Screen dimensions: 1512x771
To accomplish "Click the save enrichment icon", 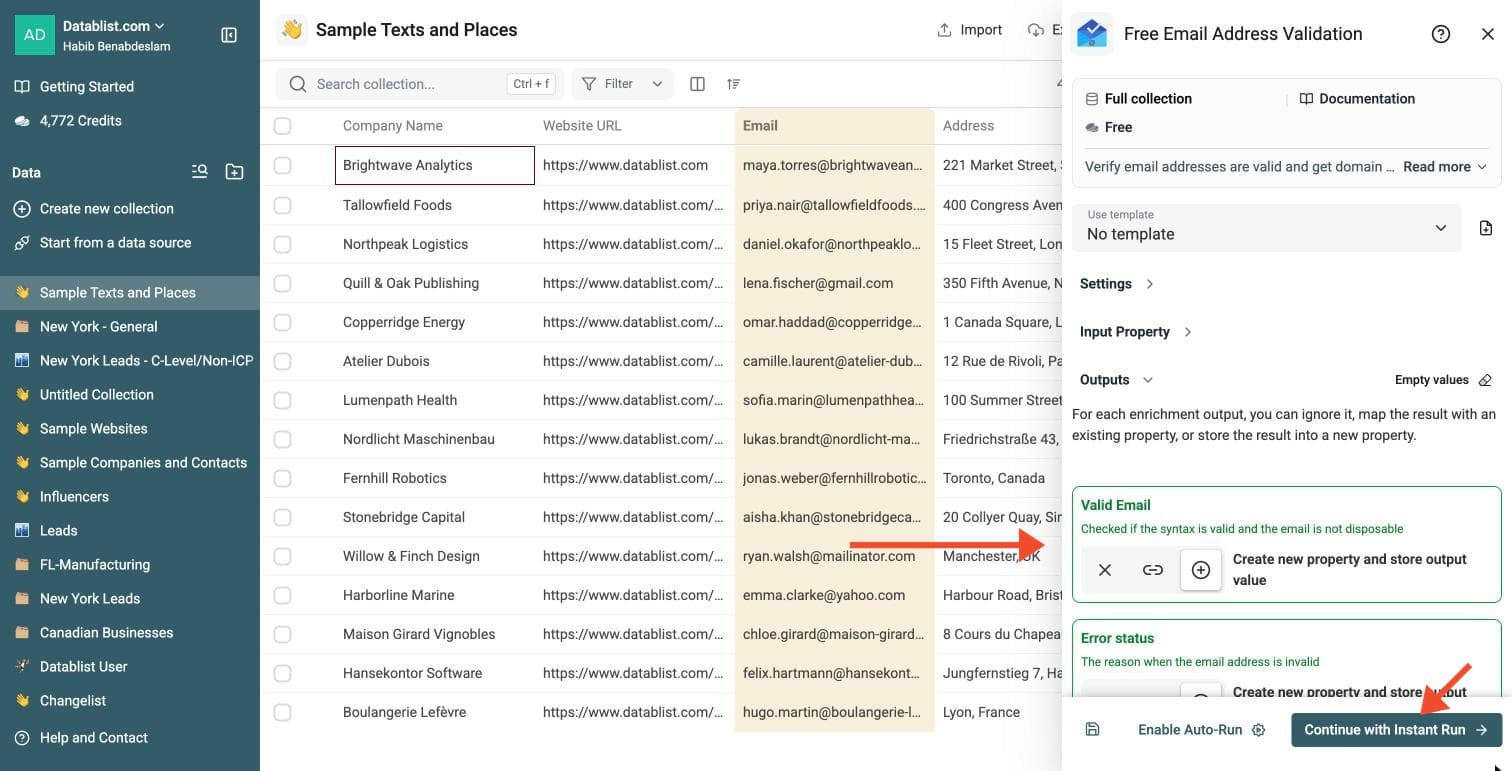I will pos(1092,730).
